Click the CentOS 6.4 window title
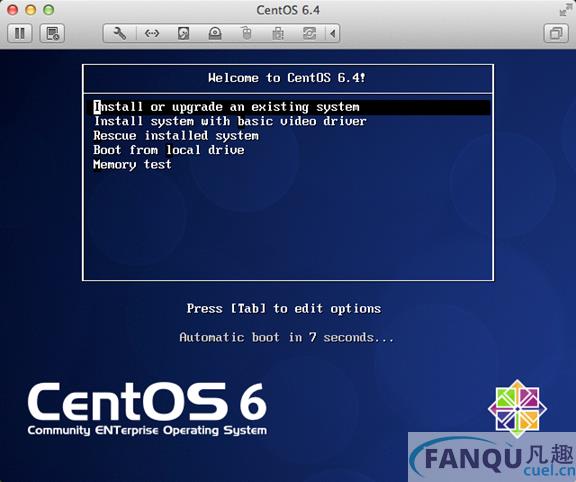Image resolution: width=576 pixels, height=482 pixels. click(288, 10)
